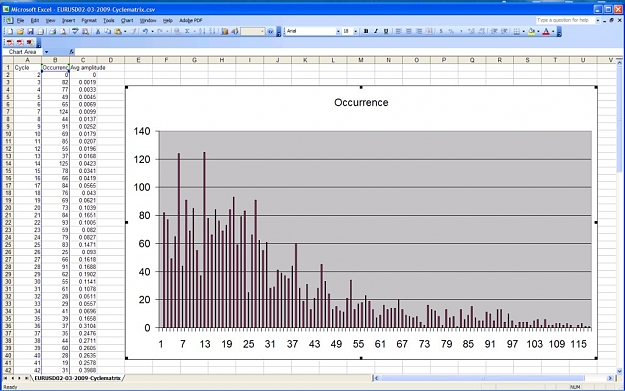Click cell value 0.0423 in column C
Screen dimensions: 625x391
(x=83, y=163)
